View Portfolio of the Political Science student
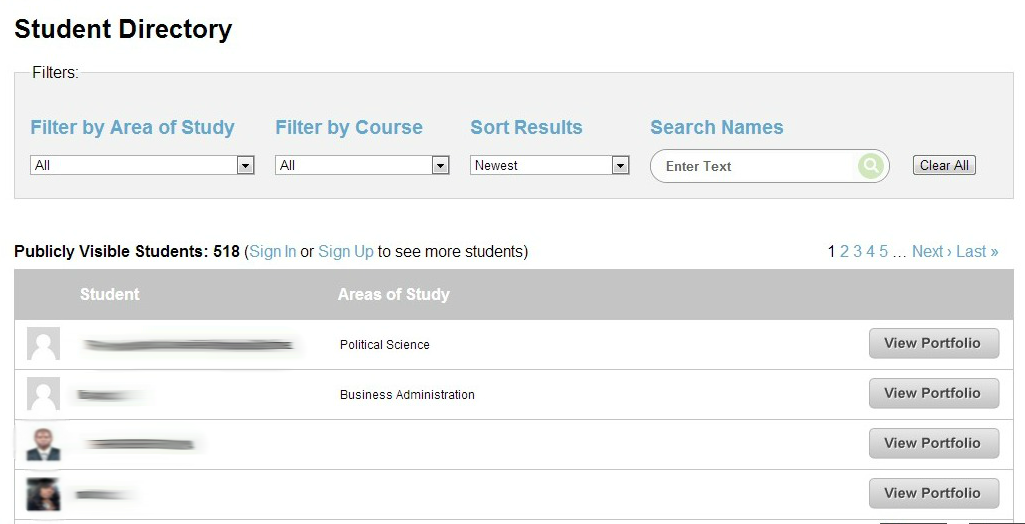The width and height of the screenshot is (1025, 524). point(933,343)
